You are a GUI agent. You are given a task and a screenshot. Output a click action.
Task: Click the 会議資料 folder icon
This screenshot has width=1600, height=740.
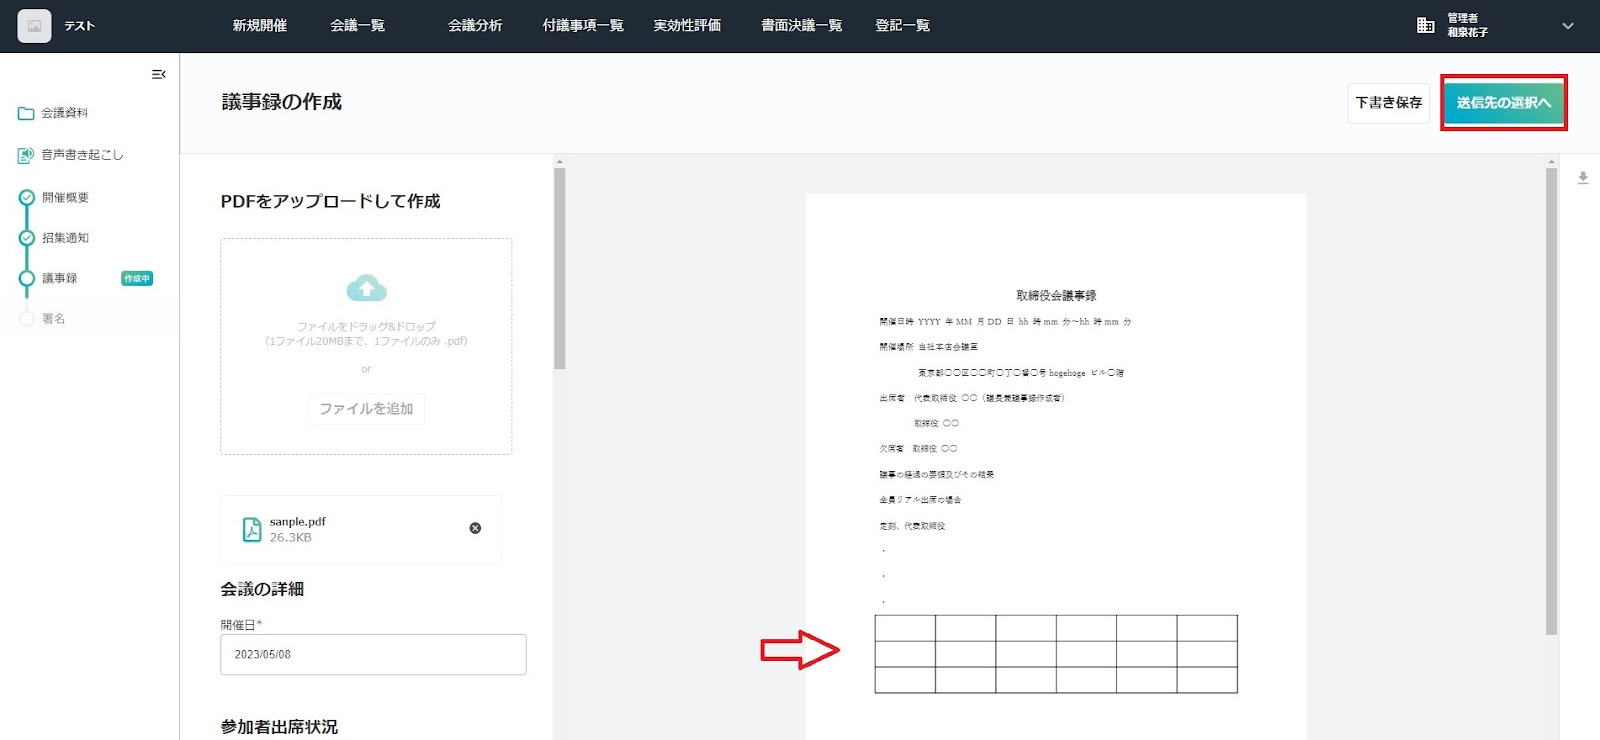pyautogui.click(x=26, y=113)
